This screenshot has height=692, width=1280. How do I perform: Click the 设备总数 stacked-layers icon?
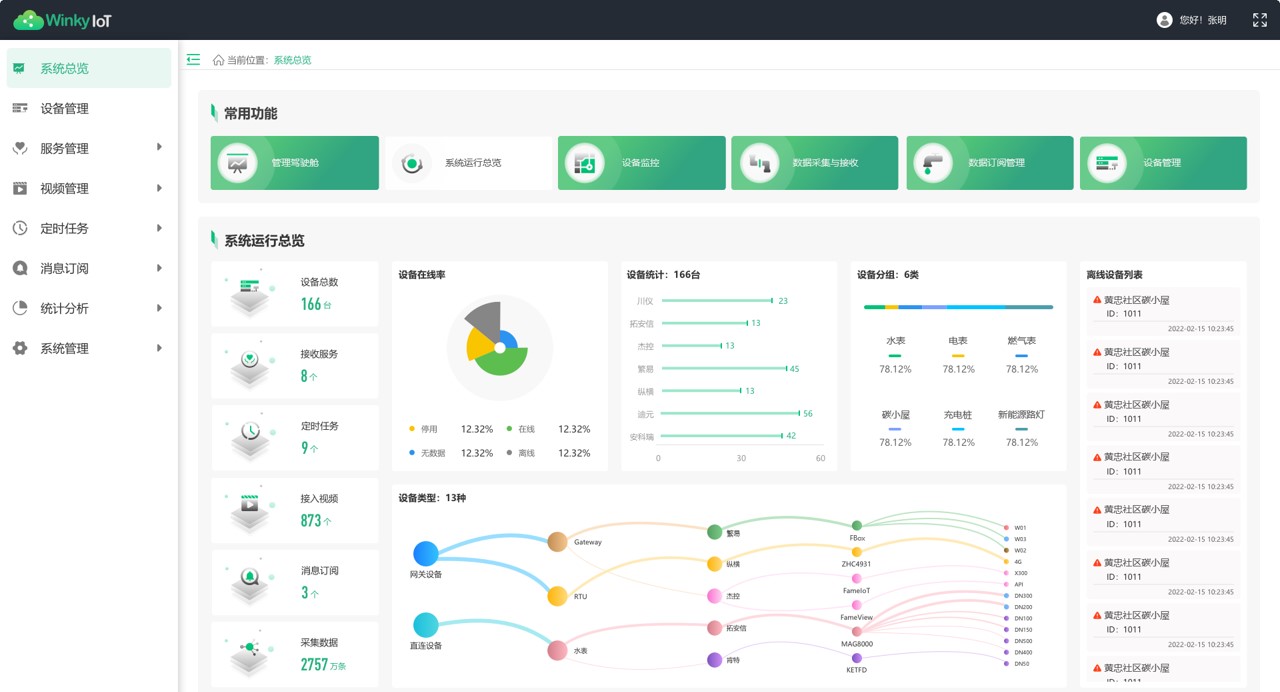(x=250, y=298)
